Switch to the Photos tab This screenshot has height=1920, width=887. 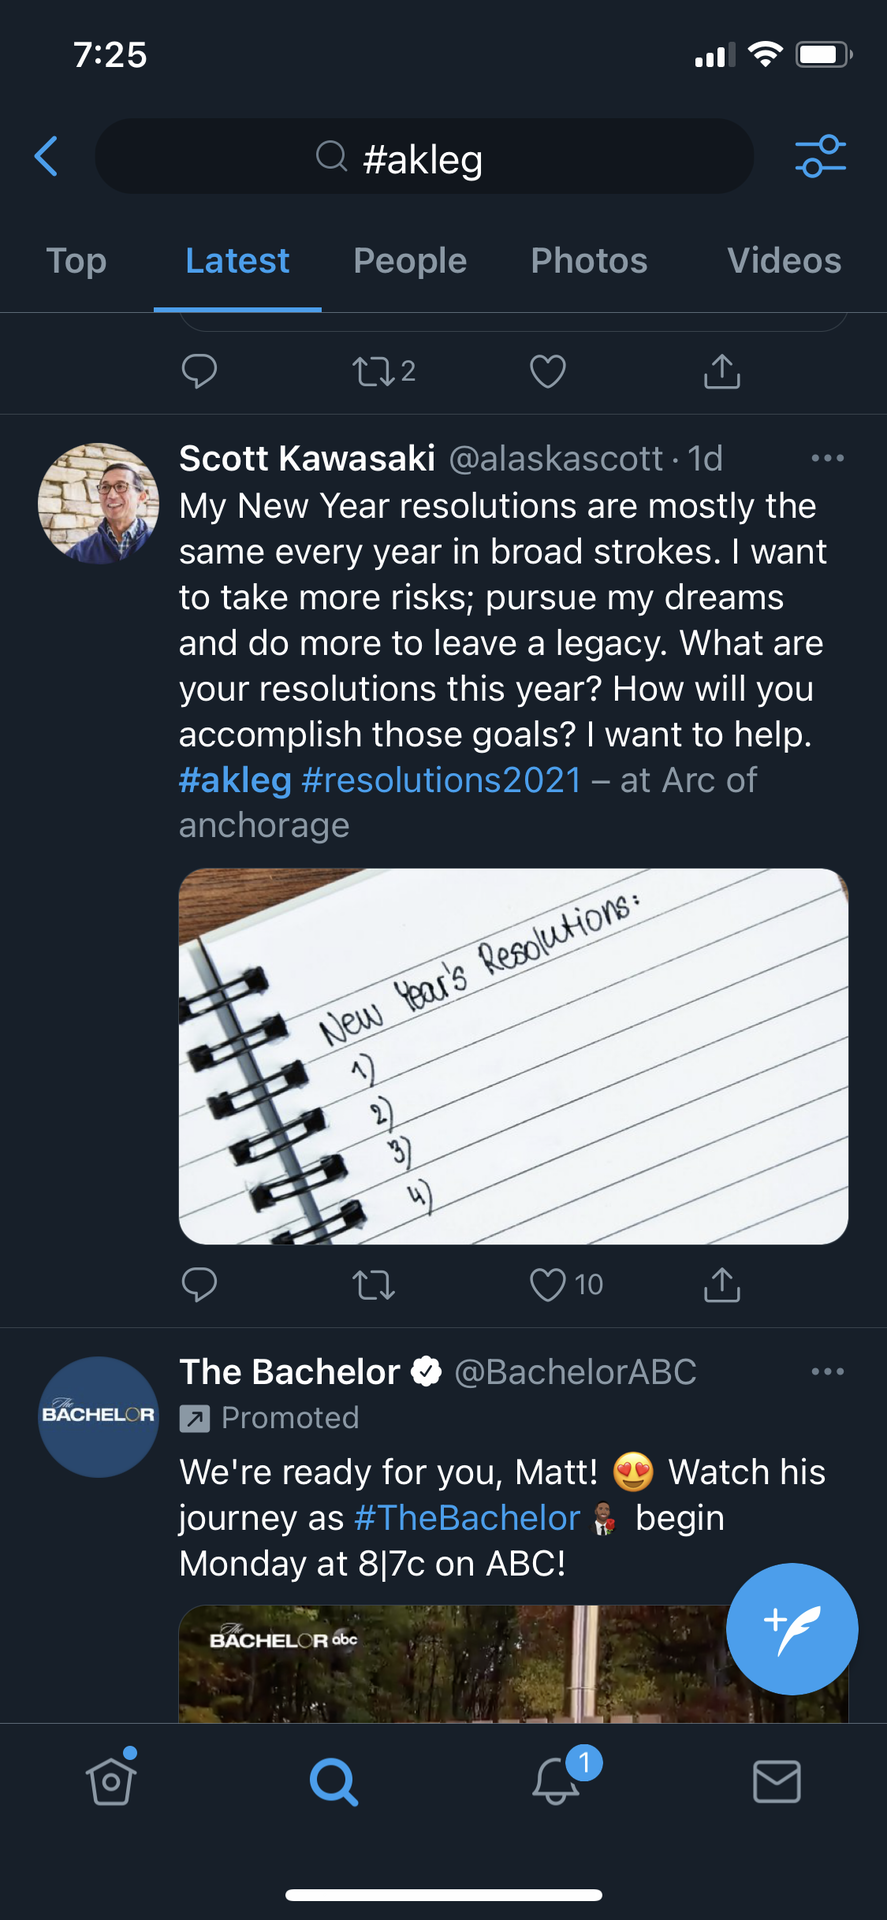[589, 261]
